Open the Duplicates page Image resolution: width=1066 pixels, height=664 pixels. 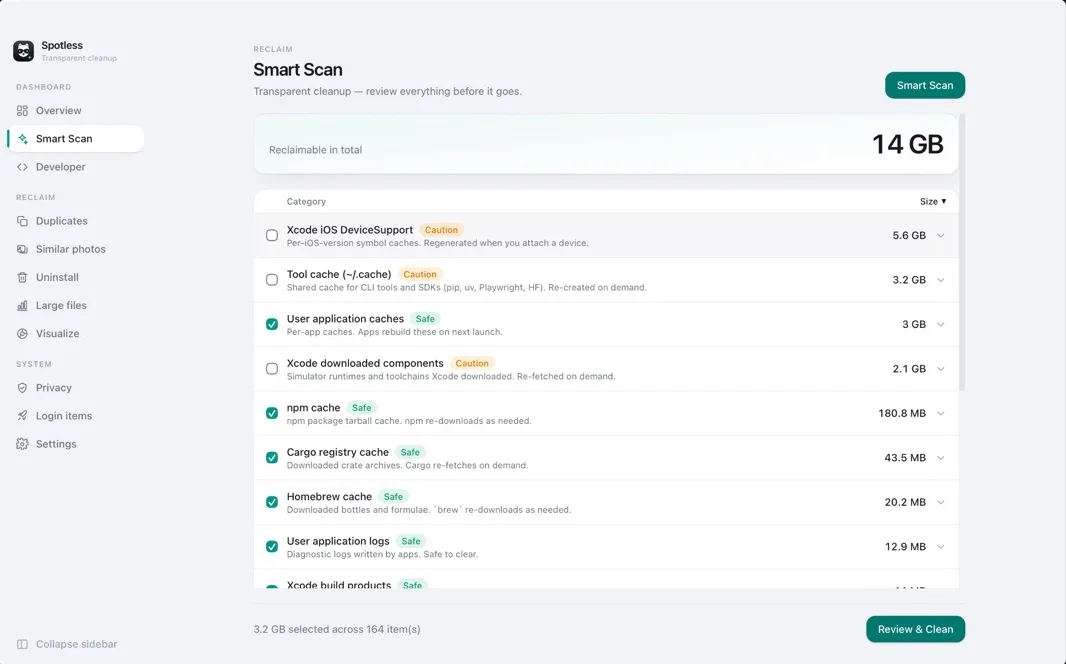coord(75,222)
